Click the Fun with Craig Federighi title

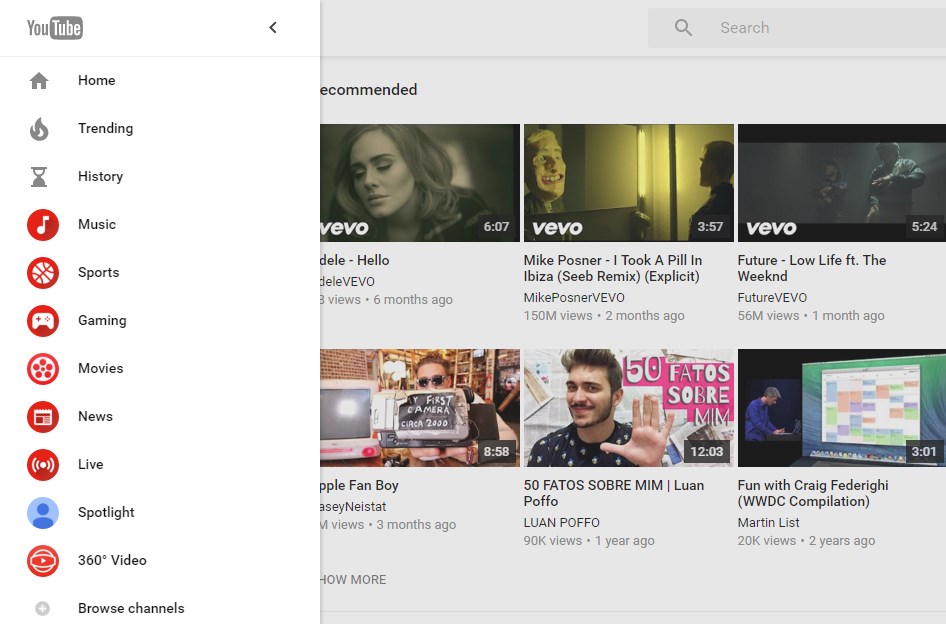point(813,493)
